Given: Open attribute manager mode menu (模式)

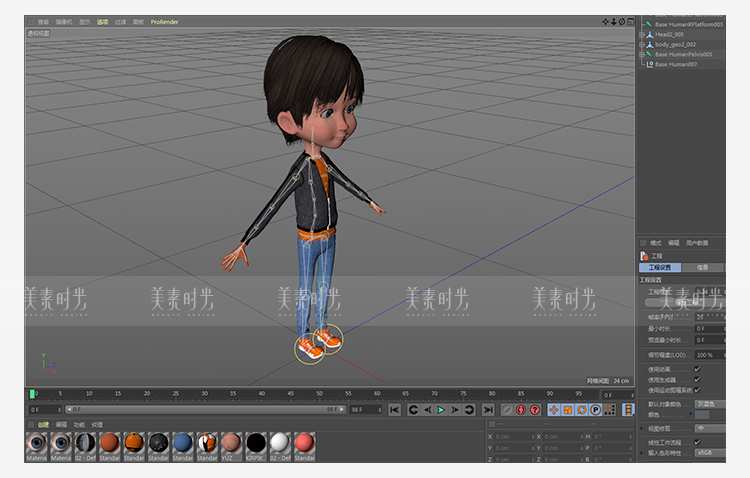Looking at the screenshot, I should tap(656, 243).
